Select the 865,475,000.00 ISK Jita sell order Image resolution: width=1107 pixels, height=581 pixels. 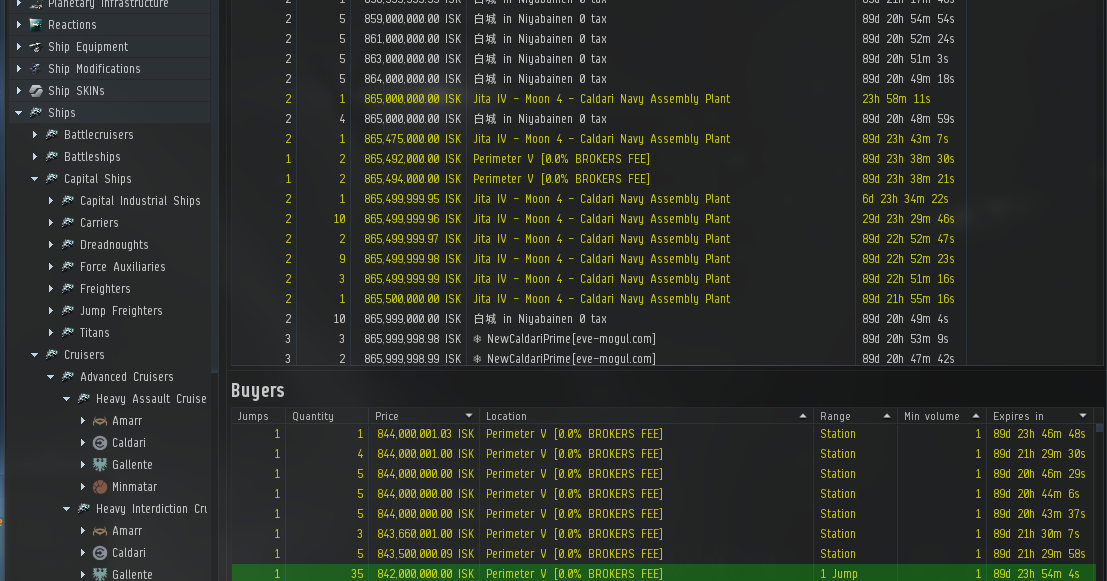597,139
